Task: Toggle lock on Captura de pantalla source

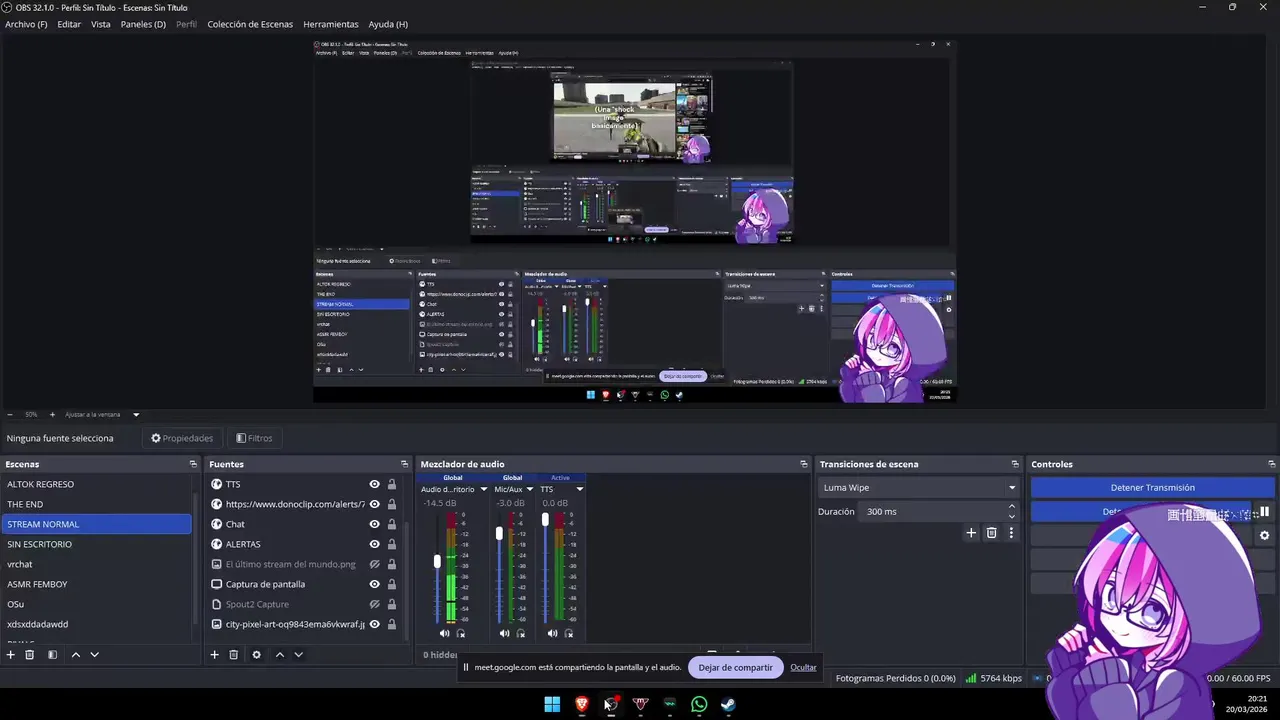Action: tap(392, 584)
